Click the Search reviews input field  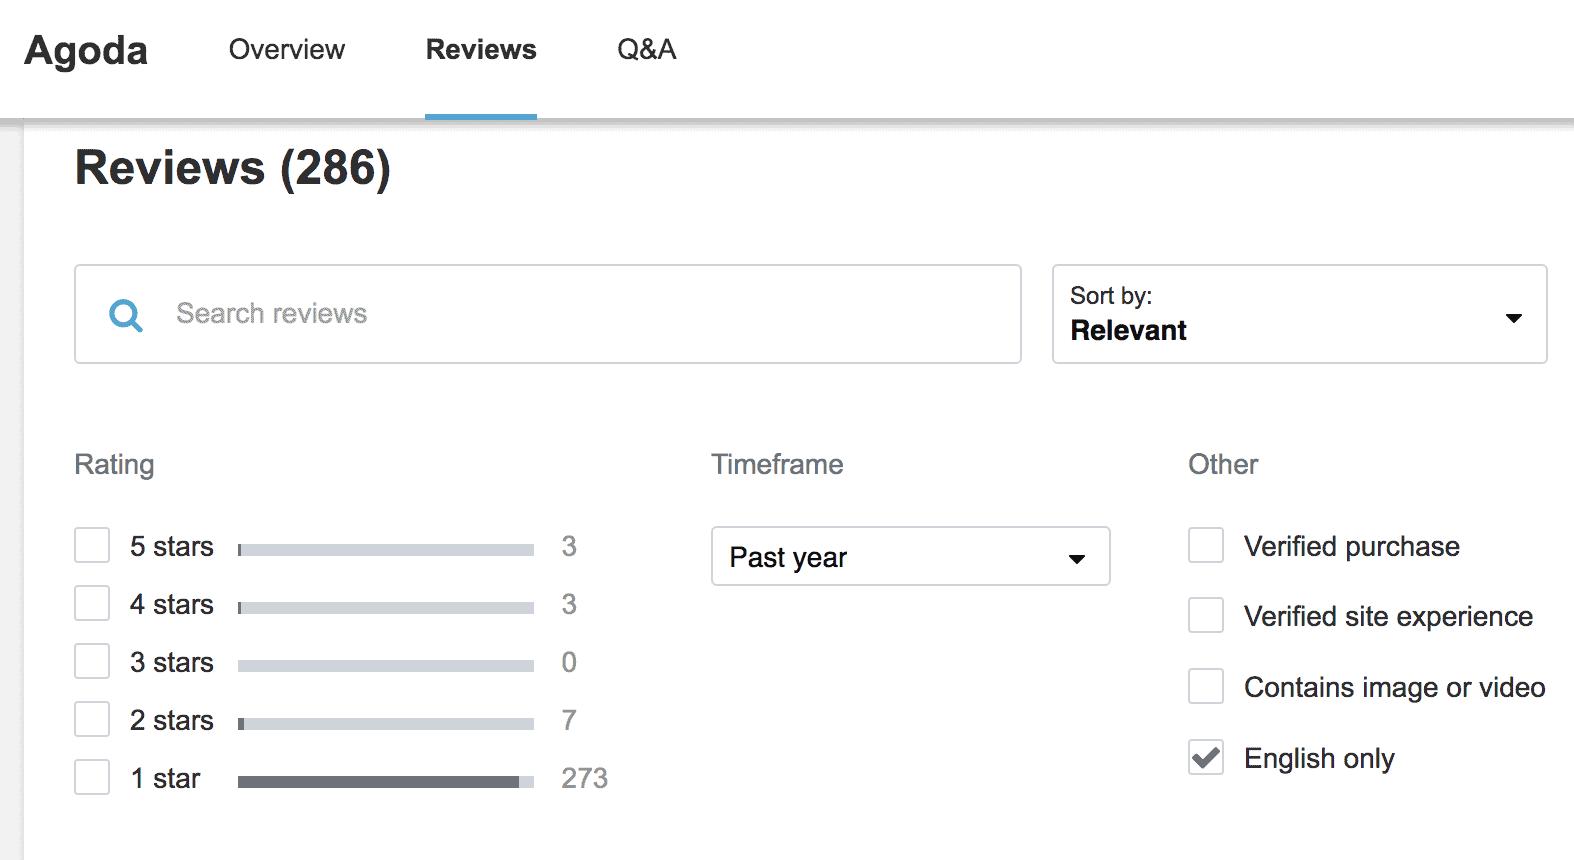[x=590, y=314]
